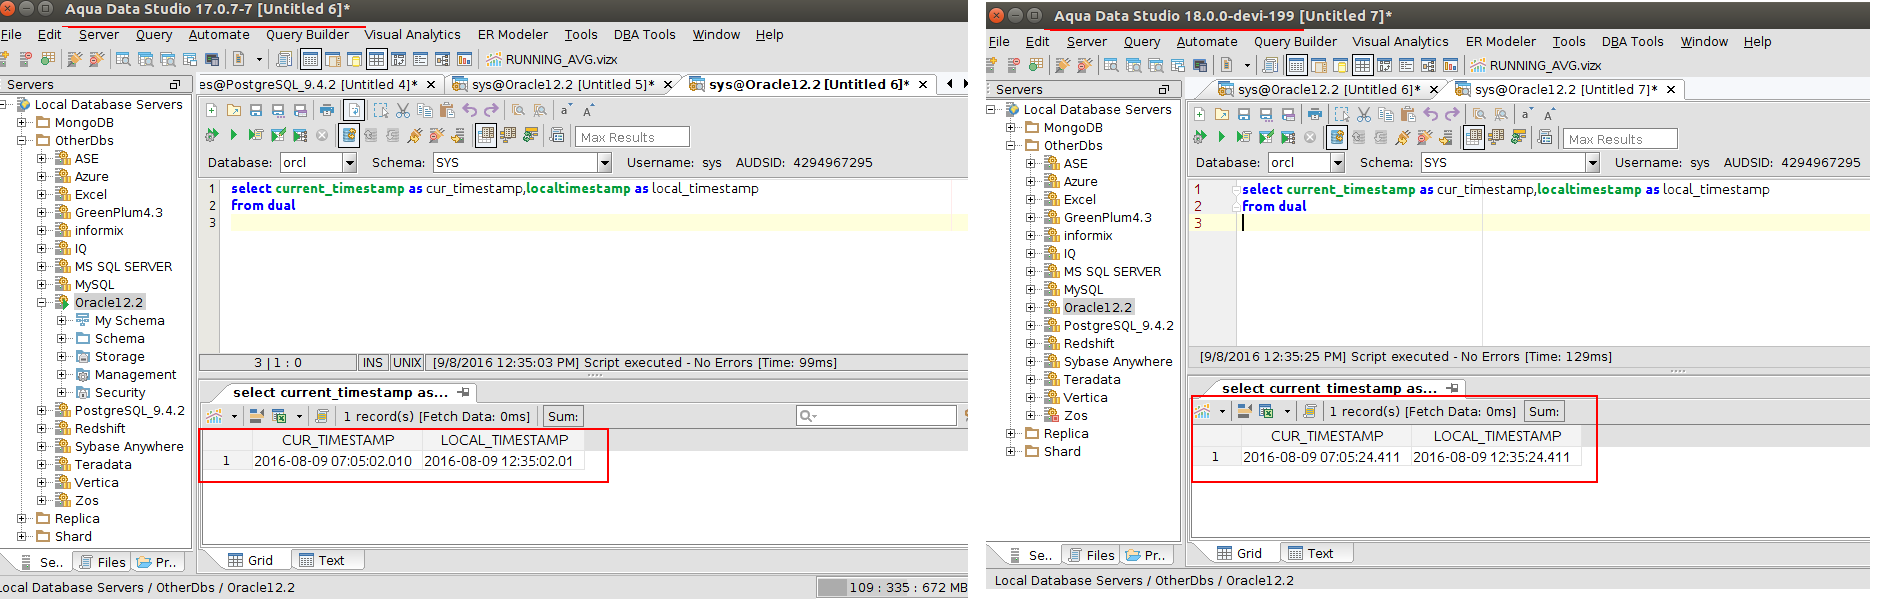Click the pin icon on the 18.0 results tab
1892x616 pixels.
pyautogui.click(x=1452, y=387)
